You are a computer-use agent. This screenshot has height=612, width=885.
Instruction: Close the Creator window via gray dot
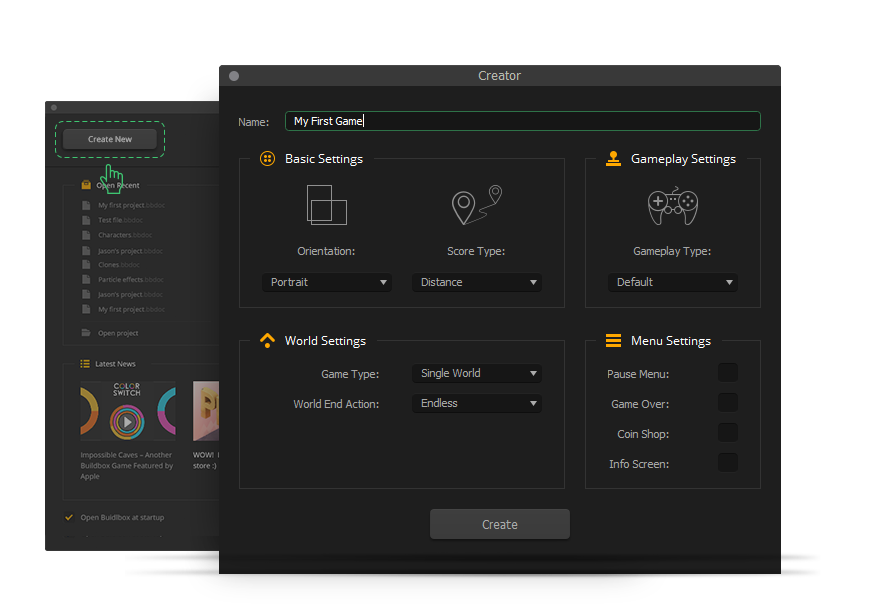234,76
